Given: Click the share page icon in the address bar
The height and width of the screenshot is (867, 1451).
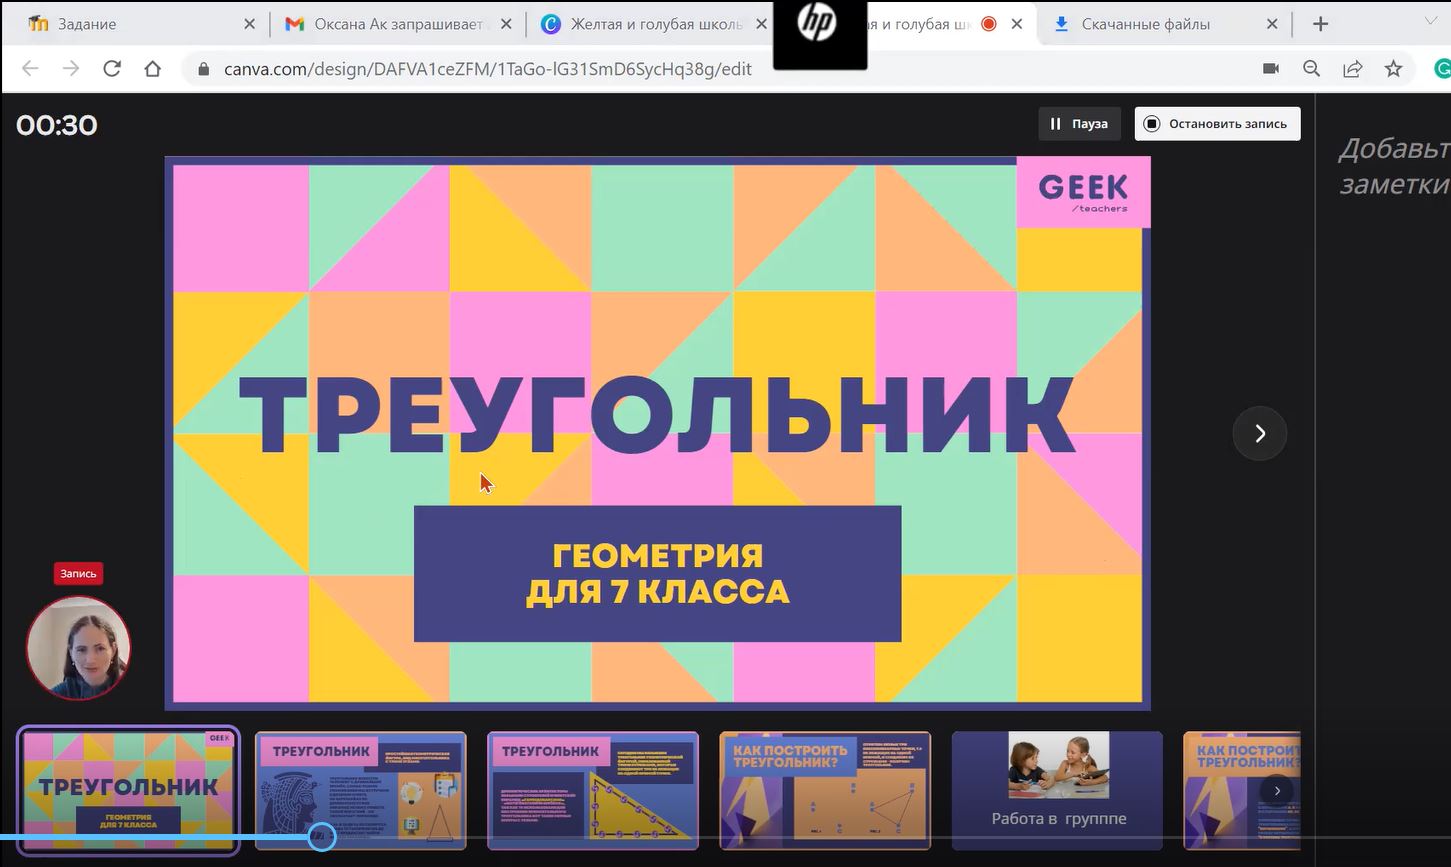Looking at the screenshot, I should tap(1352, 69).
